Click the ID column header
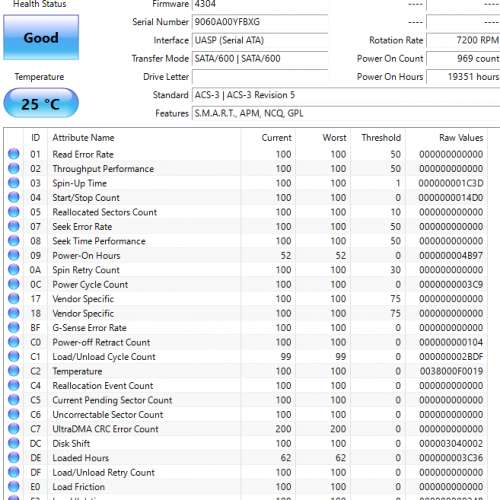 pyautogui.click(x=36, y=138)
